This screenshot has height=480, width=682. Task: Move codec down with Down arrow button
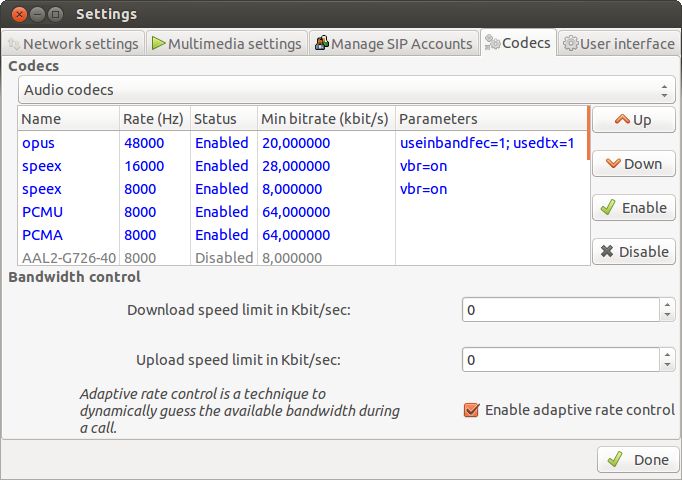pyautogui.click(x=633, y=164)
